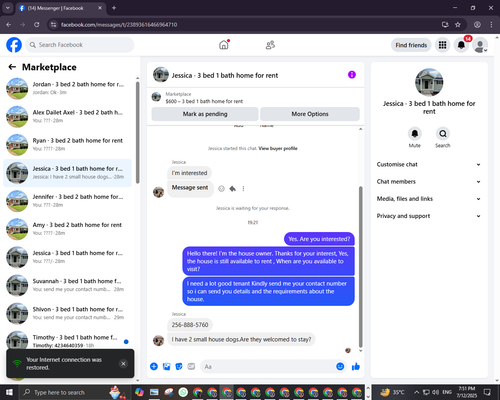Open the Facebook menu grid icon
Screen dimensions: 500x400
(442, 45)
